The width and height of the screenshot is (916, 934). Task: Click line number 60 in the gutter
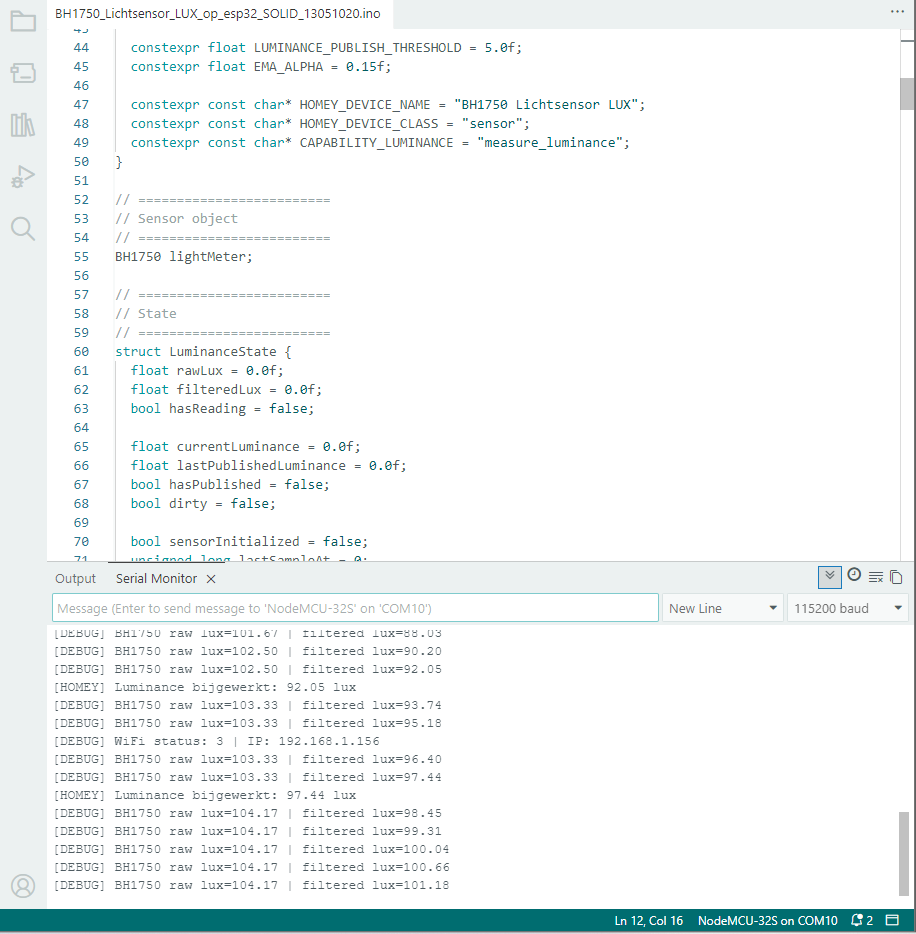tap(81, 351)
